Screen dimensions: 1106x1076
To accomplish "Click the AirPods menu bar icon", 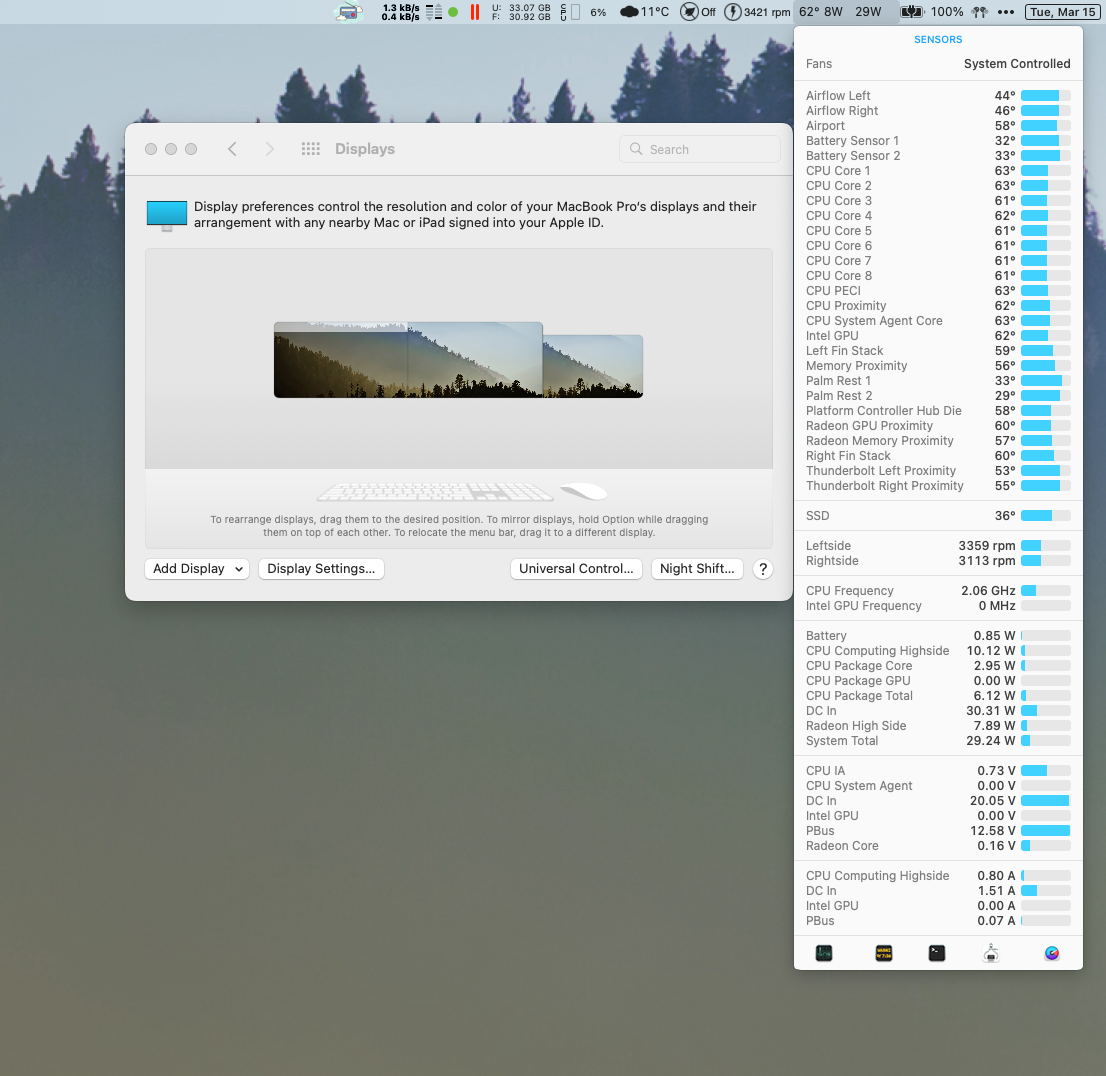I will point(980,12).
